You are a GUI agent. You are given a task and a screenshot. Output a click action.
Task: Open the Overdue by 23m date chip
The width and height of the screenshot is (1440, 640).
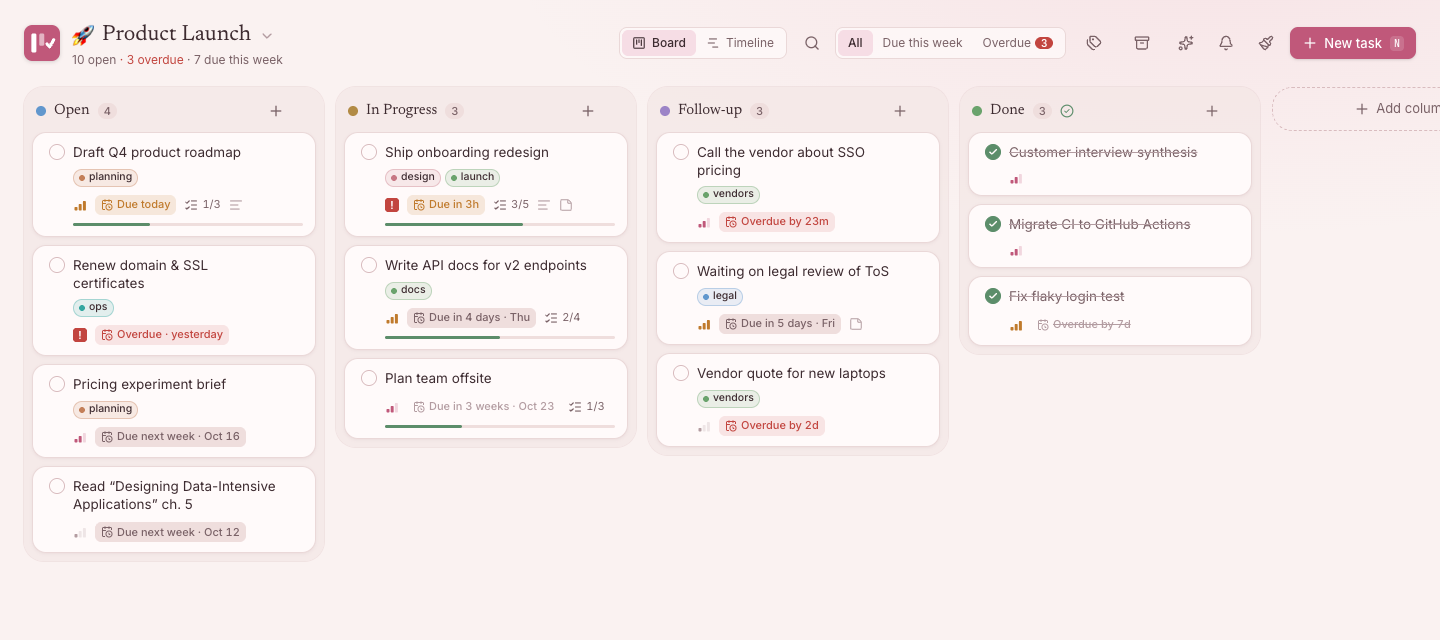tap(777, 222)
